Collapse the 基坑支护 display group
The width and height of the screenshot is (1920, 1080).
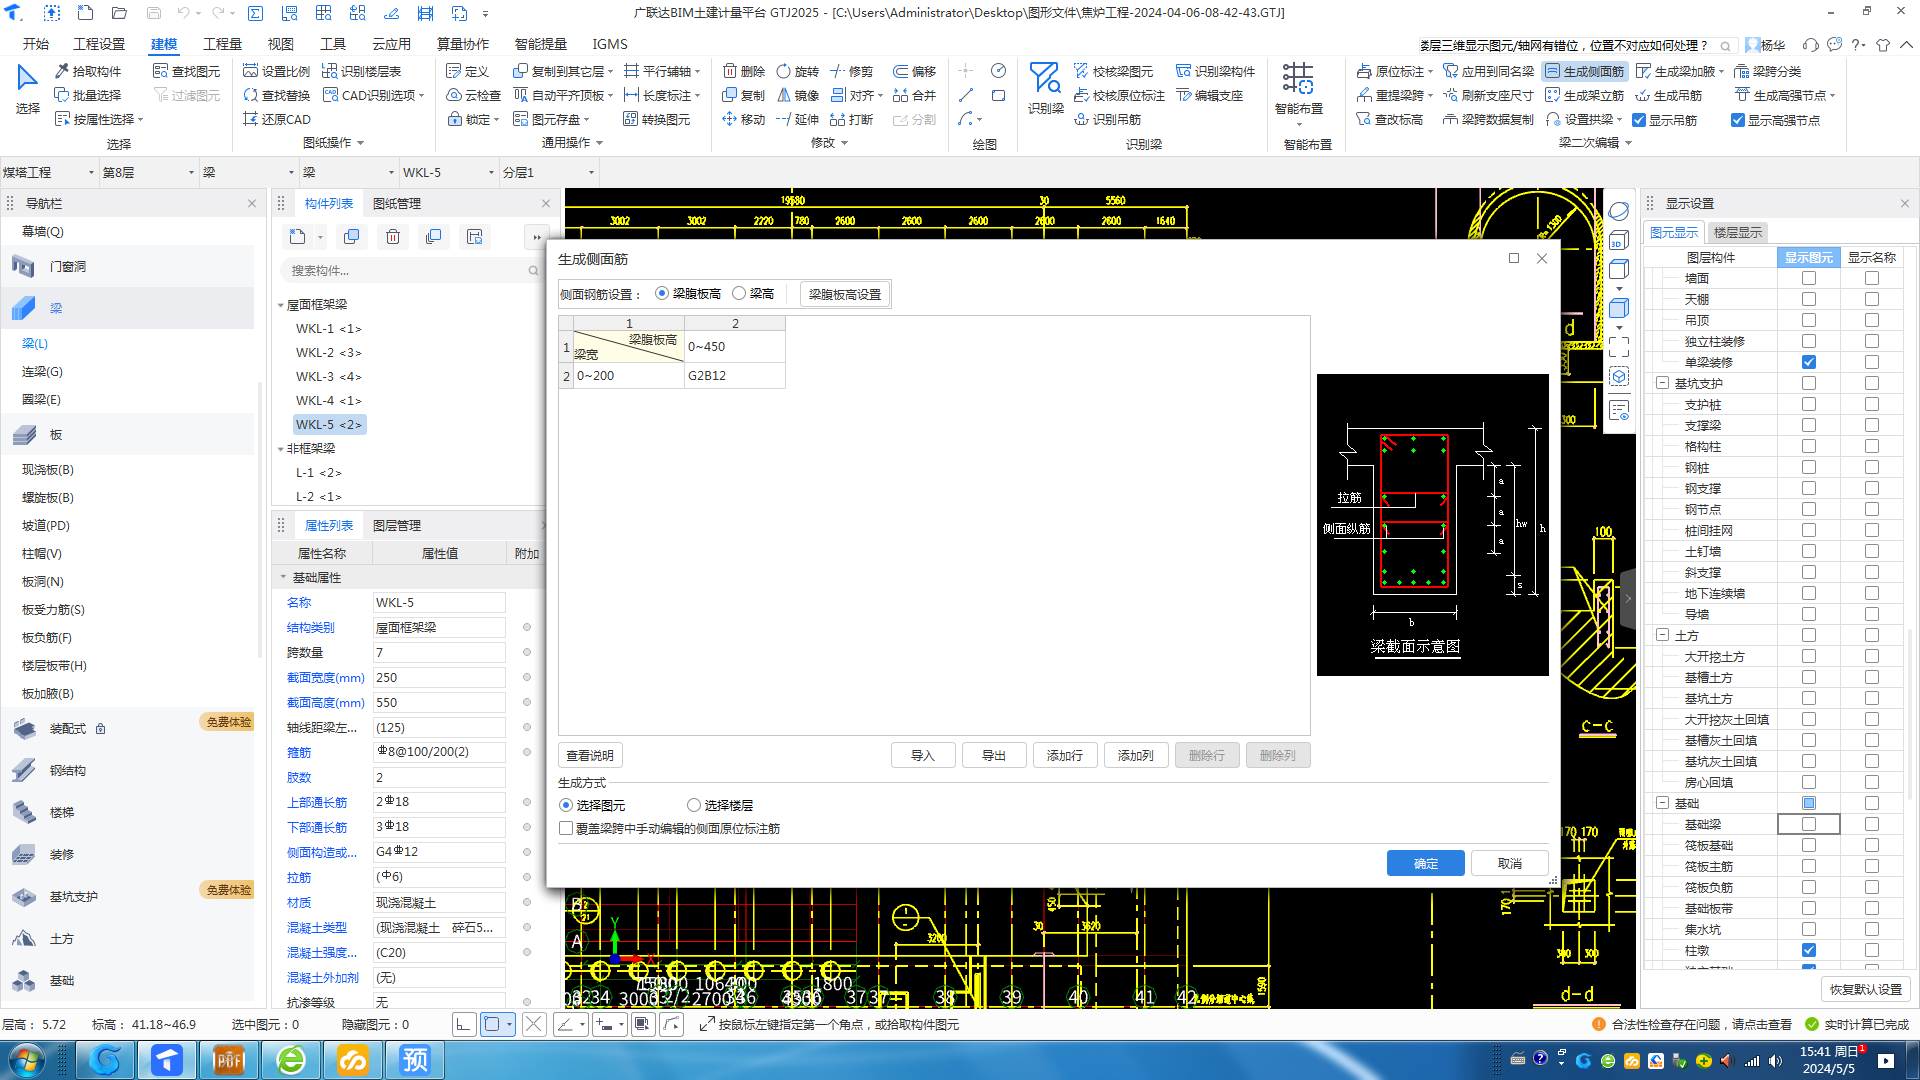click(x=1662, y=383)
